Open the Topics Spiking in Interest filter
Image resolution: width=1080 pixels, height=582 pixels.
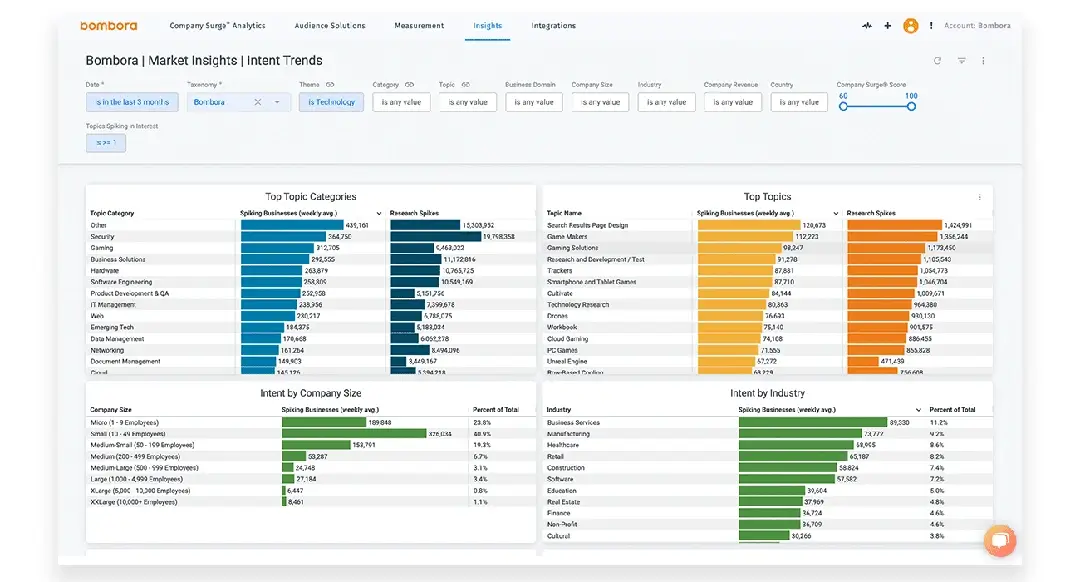(x=106, y=143)
